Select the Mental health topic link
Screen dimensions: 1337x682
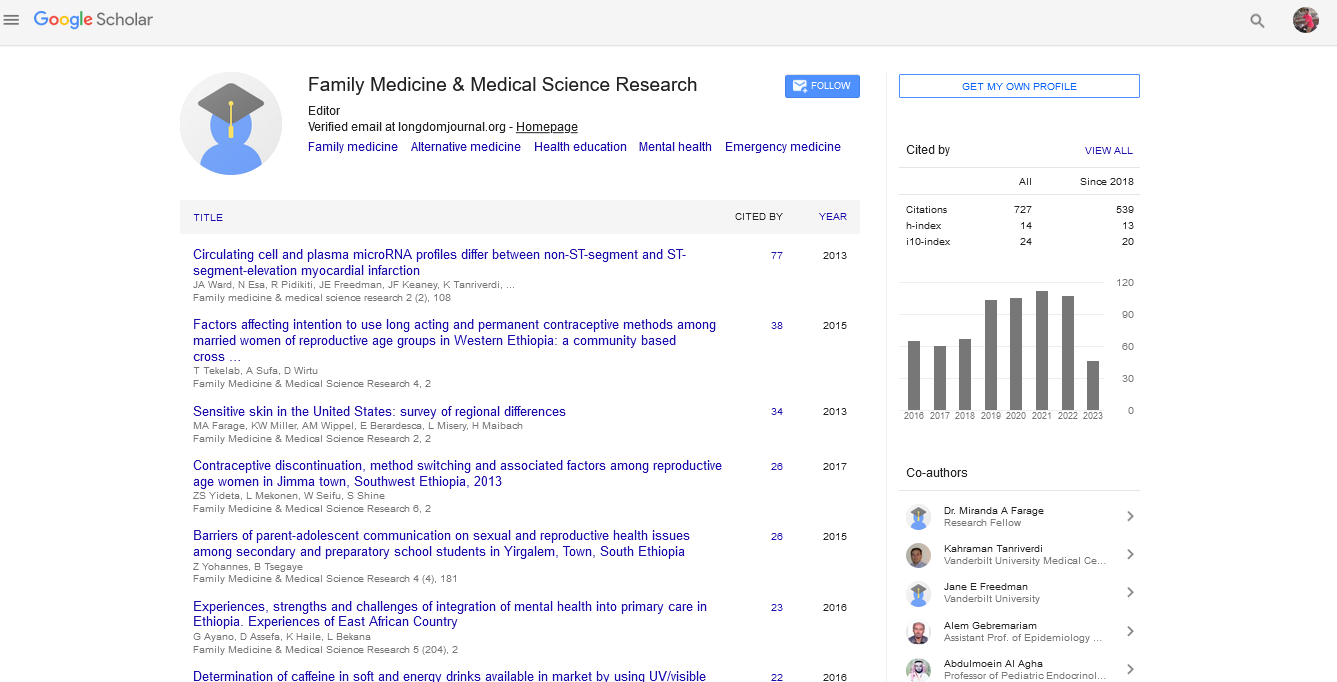pyautogui.click(x=675, y=147)
